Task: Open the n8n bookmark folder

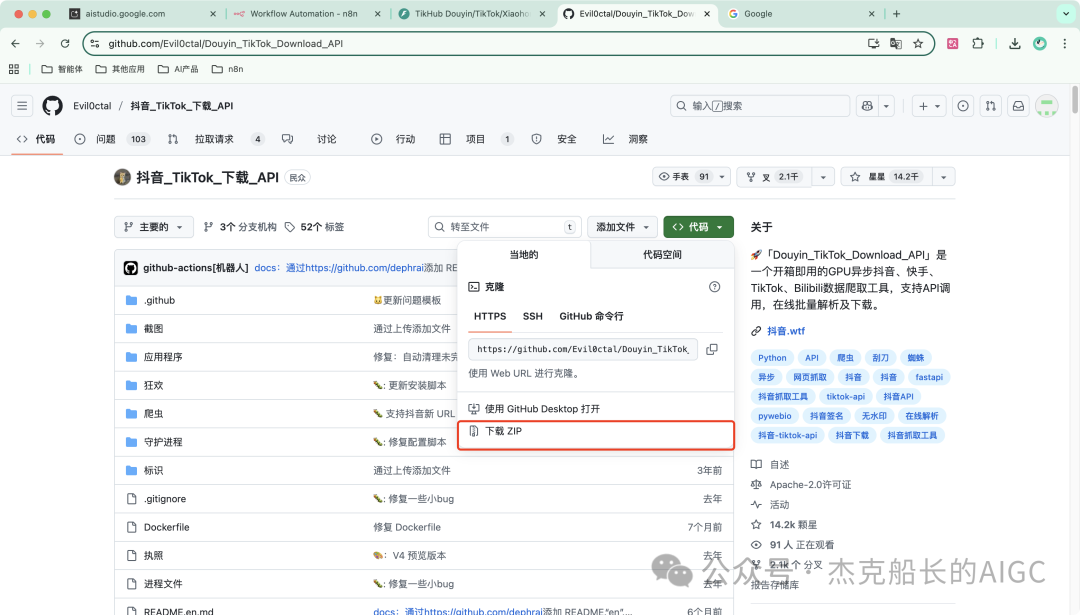Action: [227, 69]
